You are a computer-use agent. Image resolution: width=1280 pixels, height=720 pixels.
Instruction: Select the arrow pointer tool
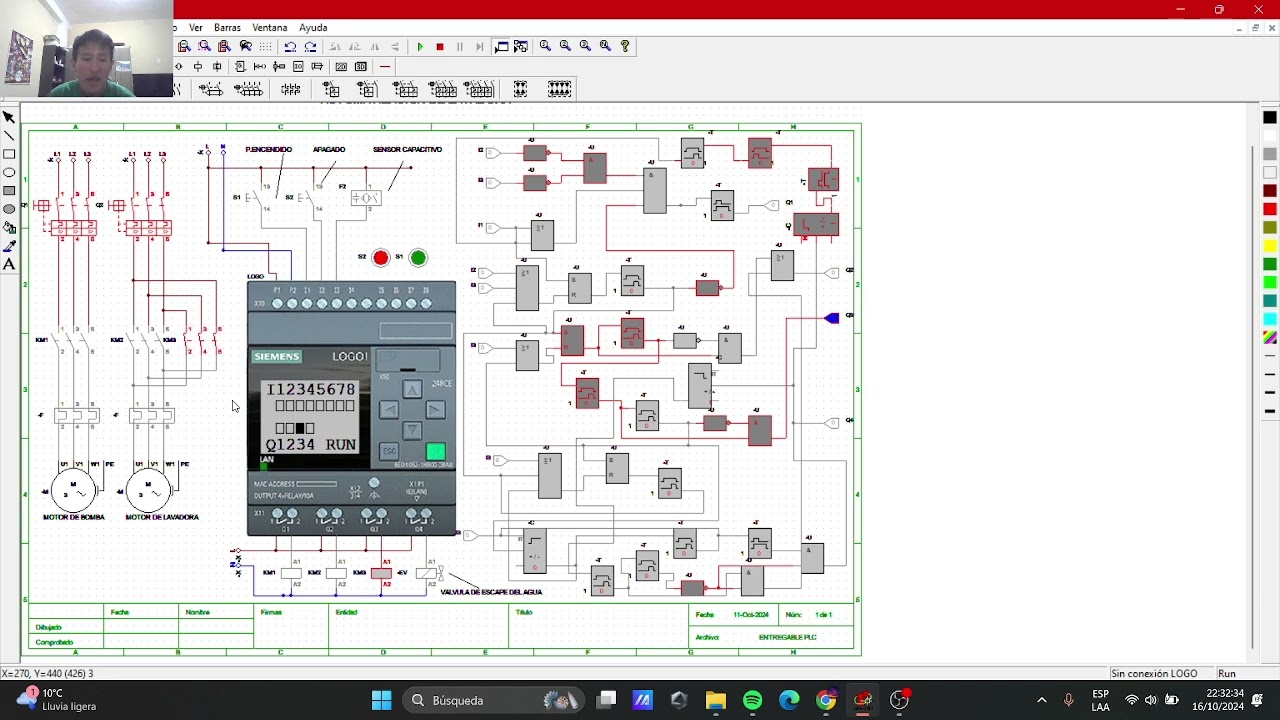[9, 117]
